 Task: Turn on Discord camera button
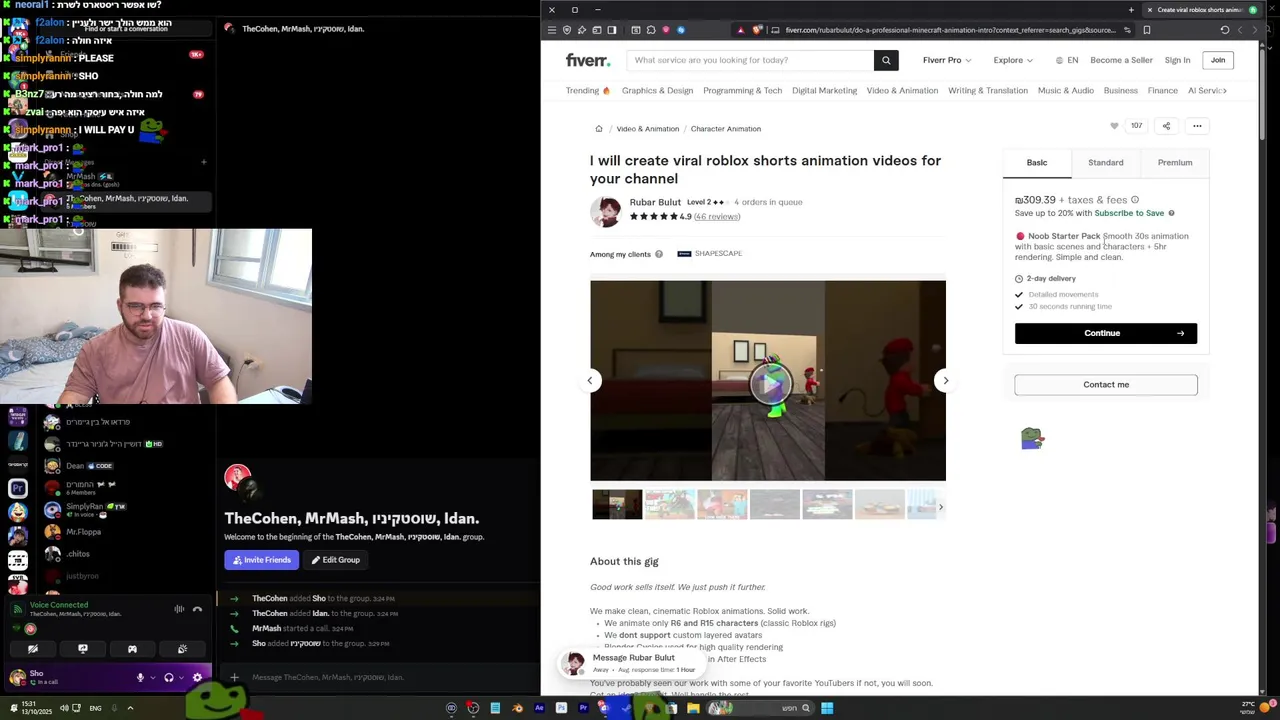33,649
